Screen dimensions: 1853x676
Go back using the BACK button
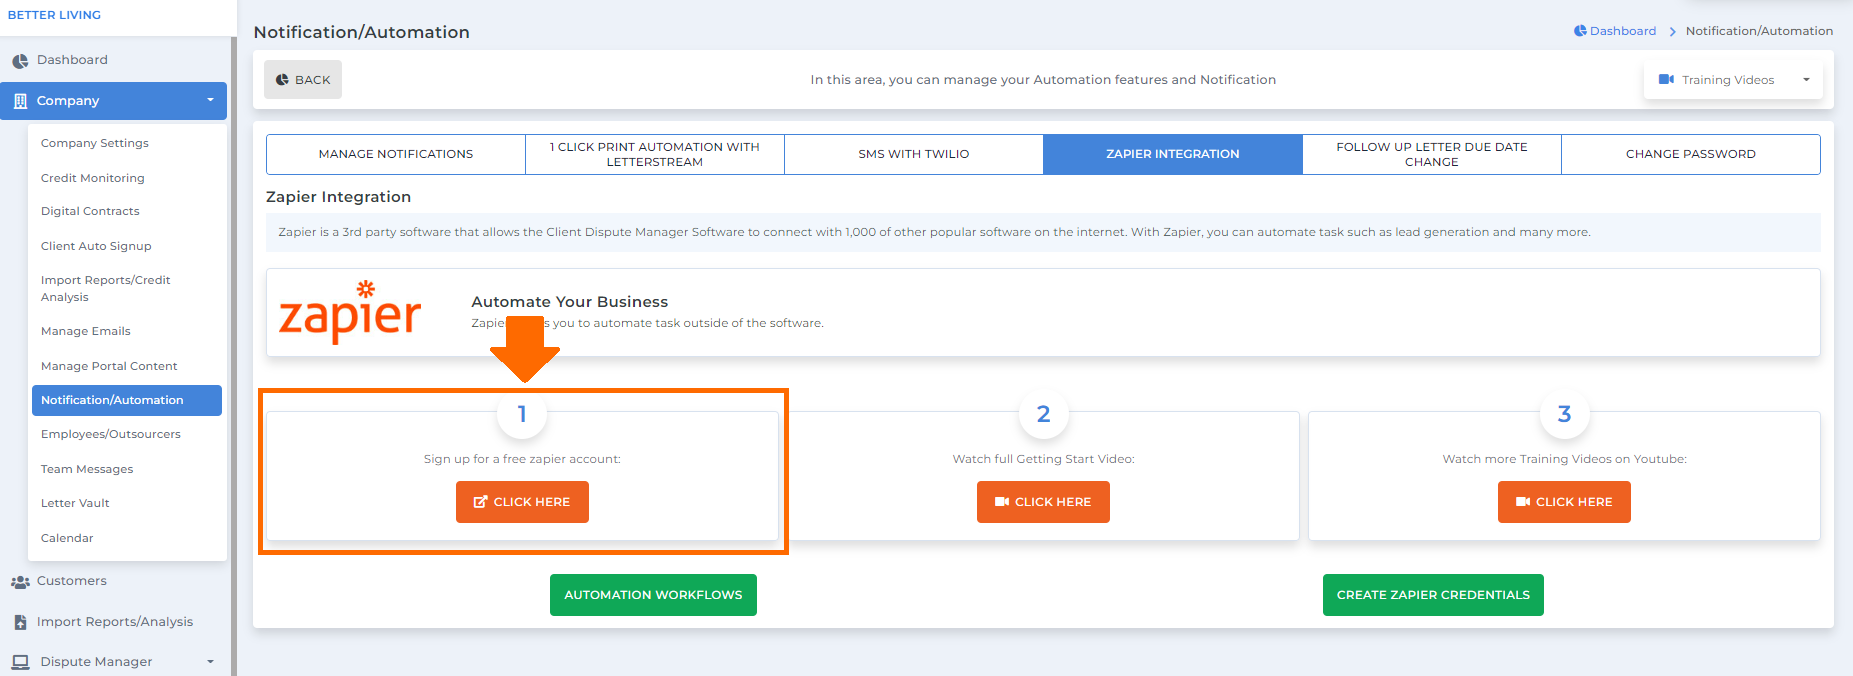303,80
